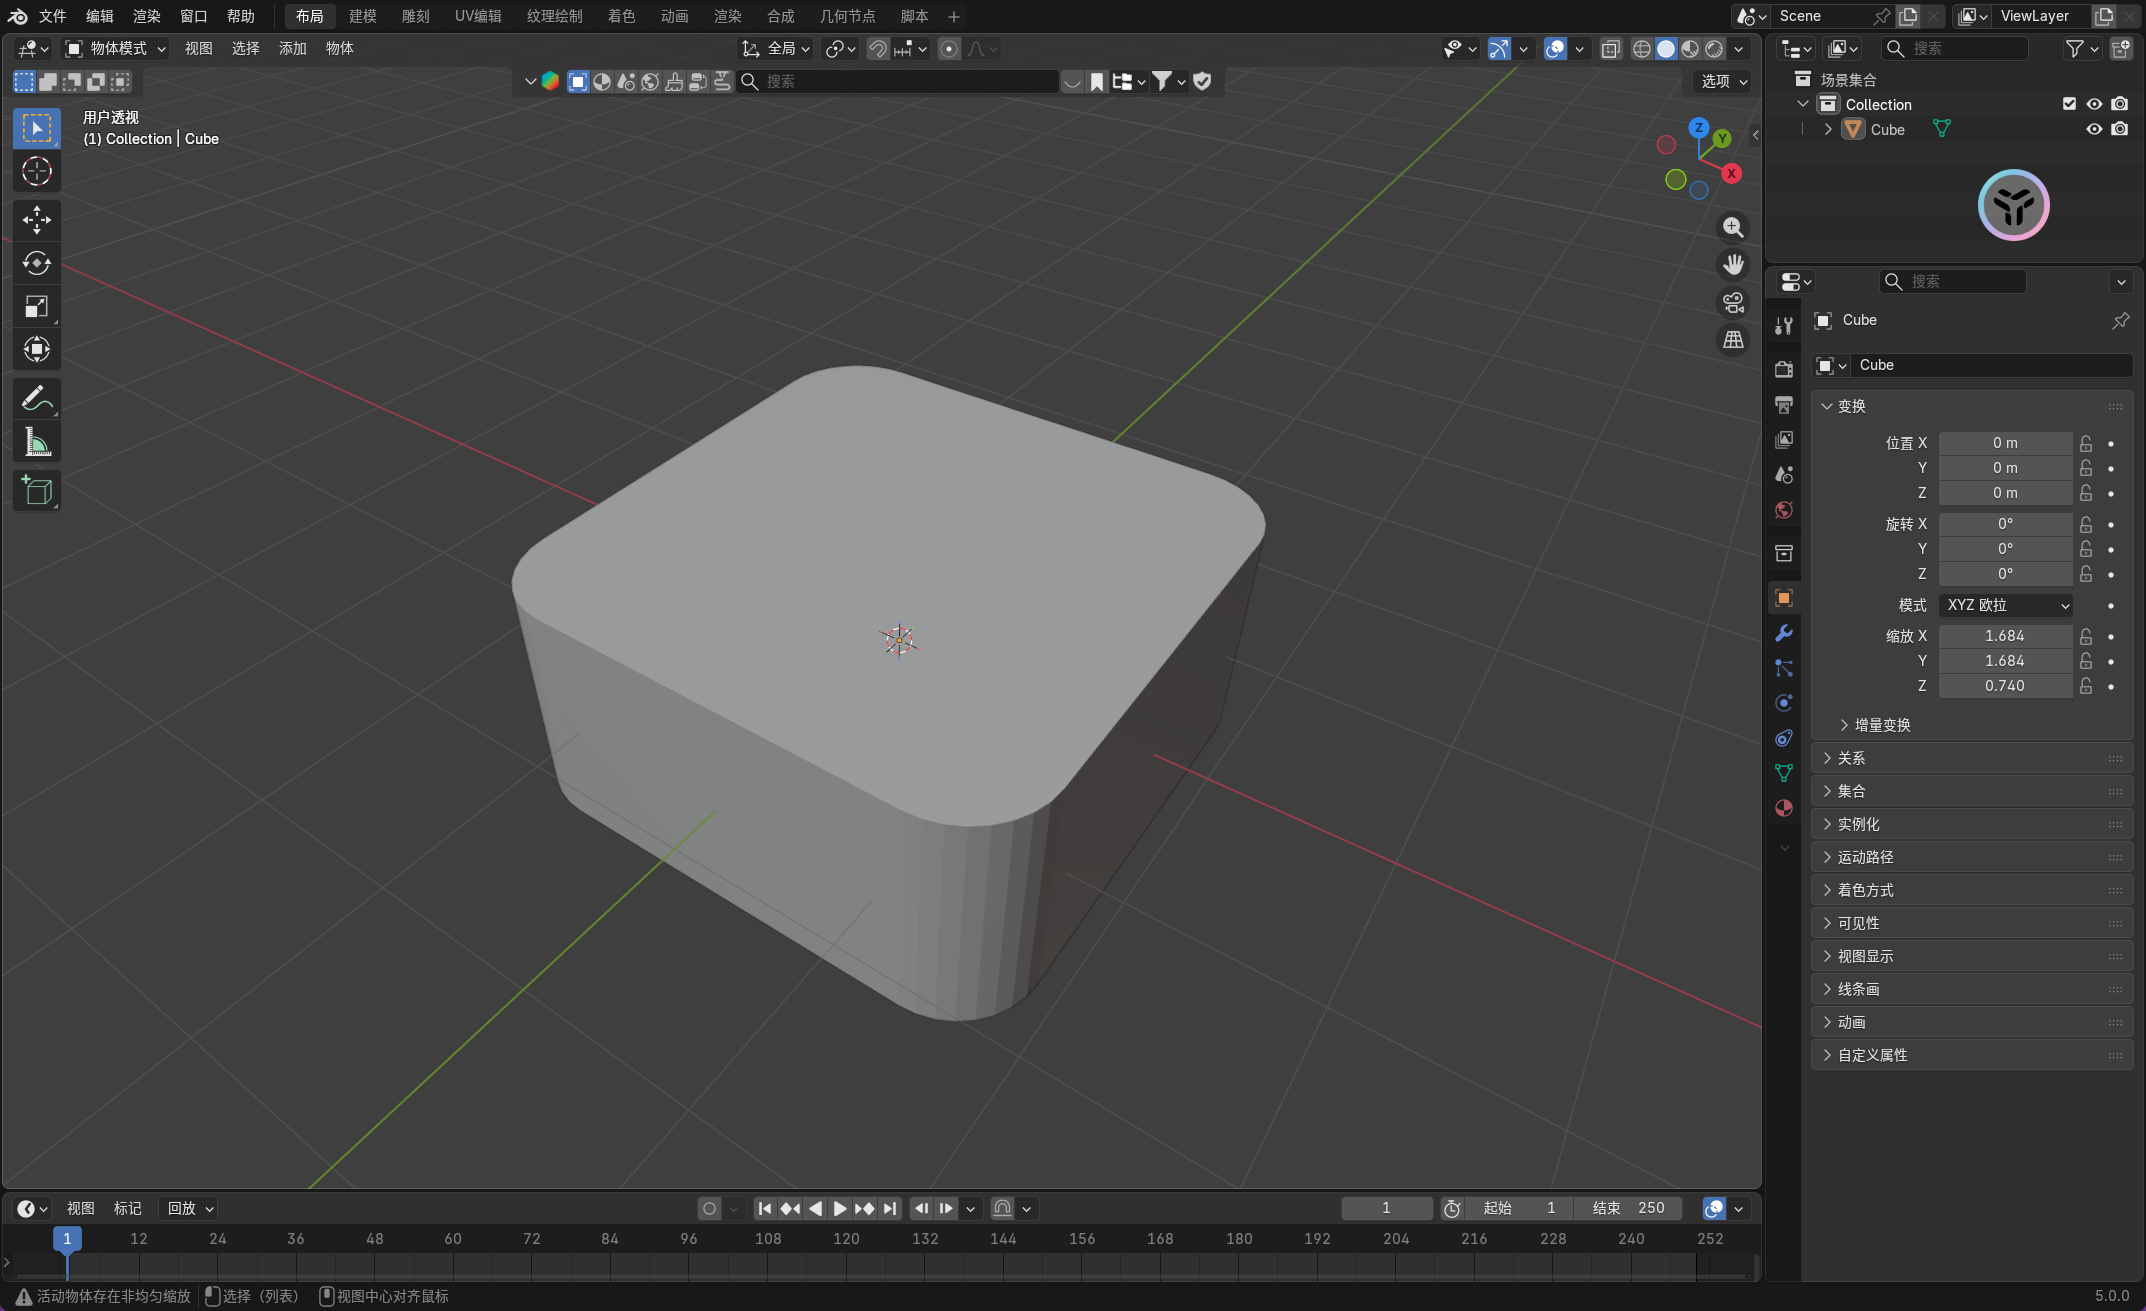Expand the 关系 panel
This screenshot has height=1311, width=2146.
click(x=1851, y=758)
